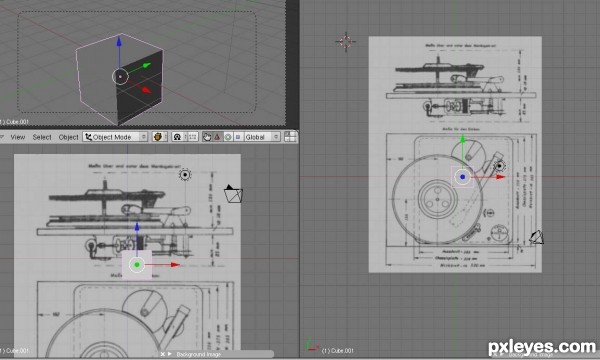Collapse the header menus arrow beside View
The height and width of the screenshot is (360, 600).
pos(2,137)
